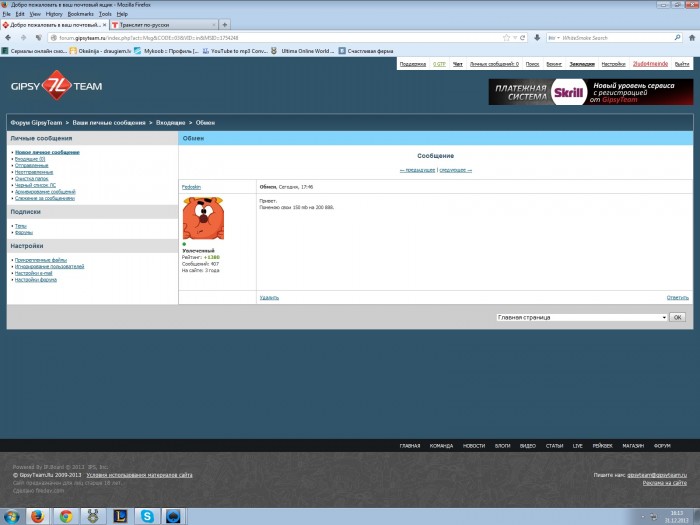Open the Tools menu
The width and height of the screenshot is (700, 525).
[x=105, y=14]
